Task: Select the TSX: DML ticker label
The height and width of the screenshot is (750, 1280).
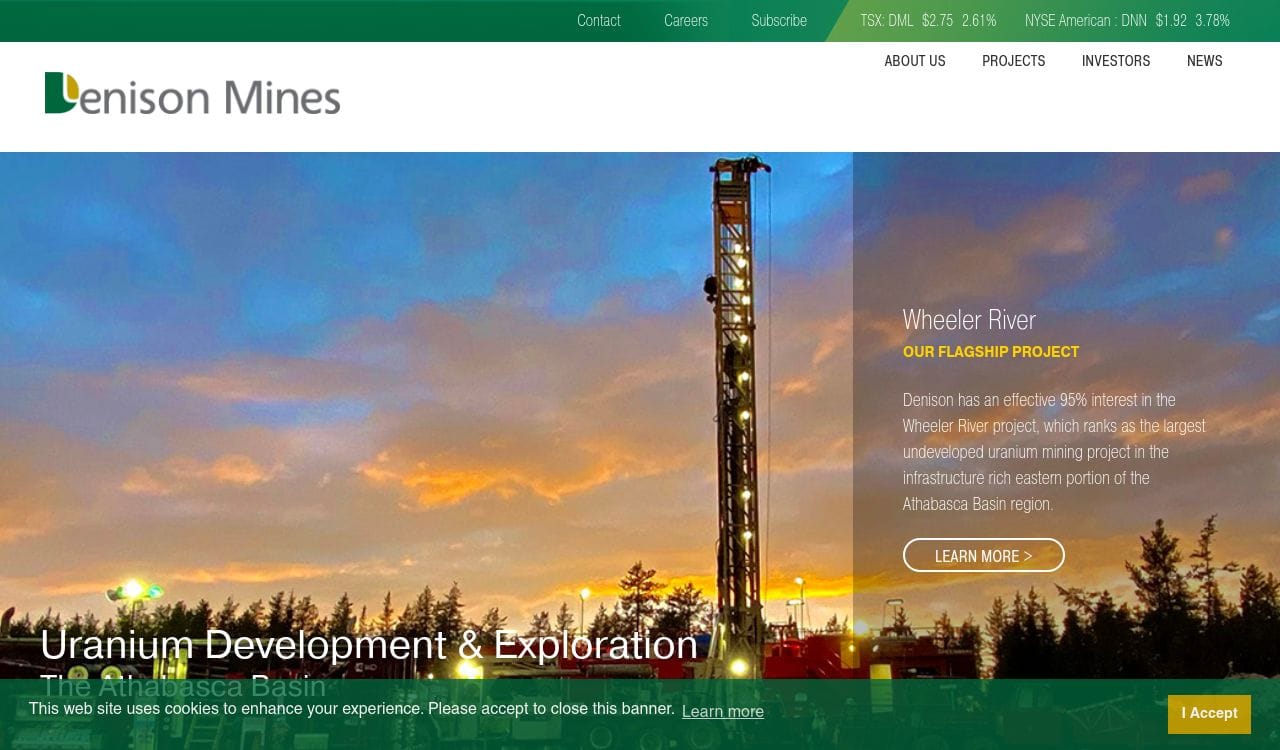Action: 886,21
